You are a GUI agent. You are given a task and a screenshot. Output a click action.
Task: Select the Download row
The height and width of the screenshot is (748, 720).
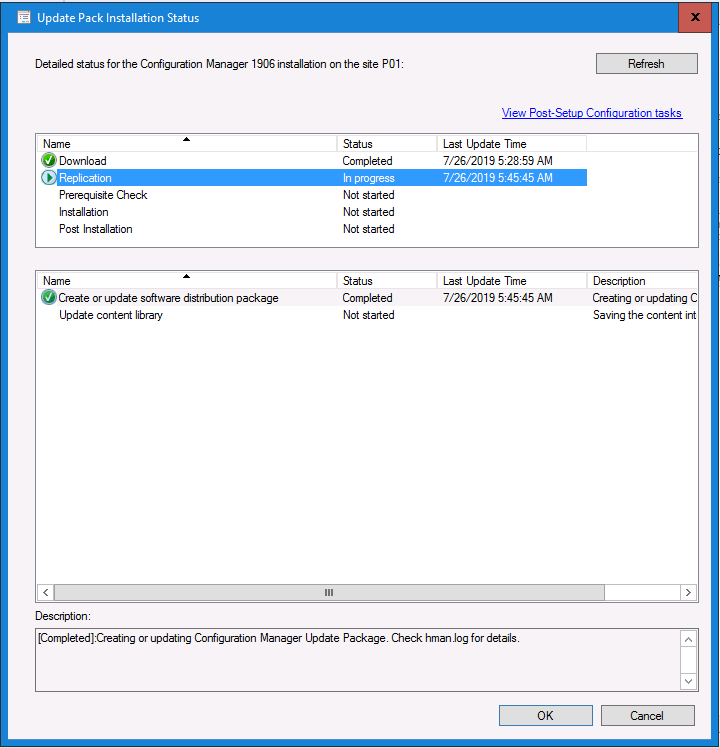coord(313,161)
